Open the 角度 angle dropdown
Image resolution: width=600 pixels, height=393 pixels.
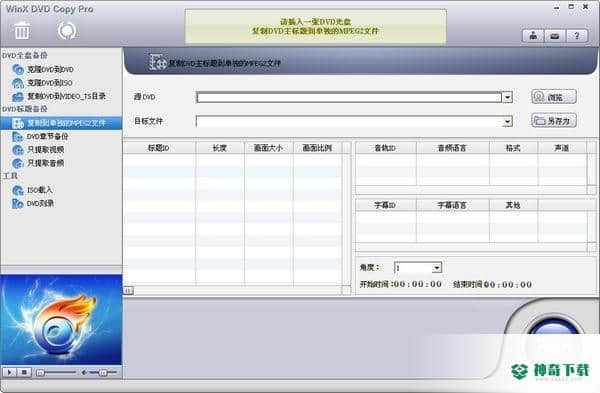pos(436,268)
